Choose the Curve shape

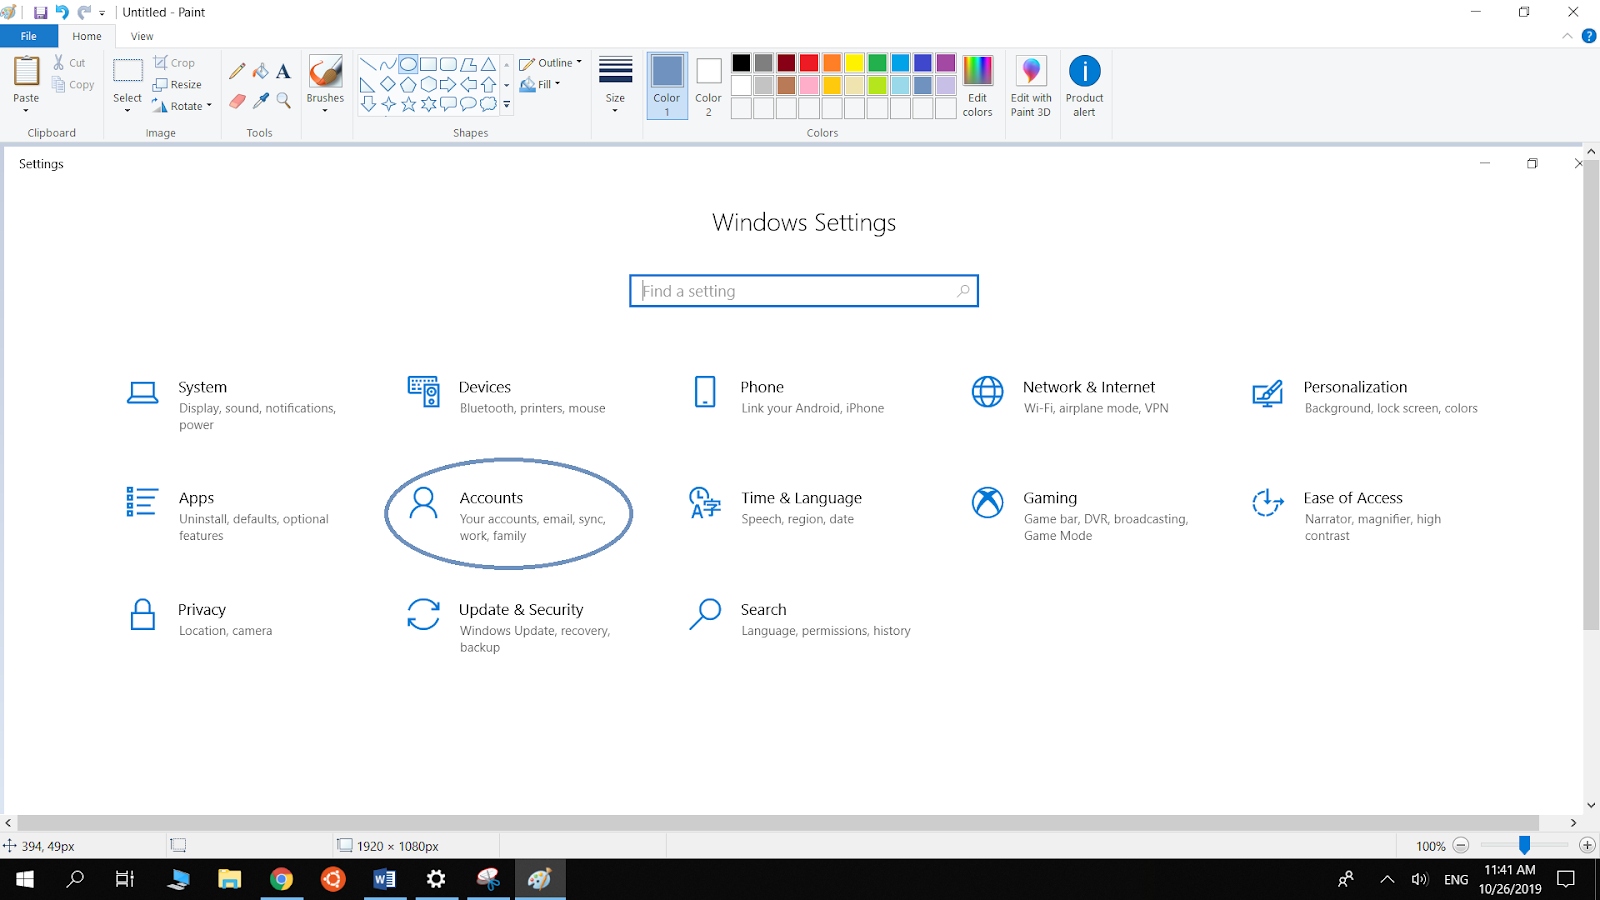(x=388, y=65)
